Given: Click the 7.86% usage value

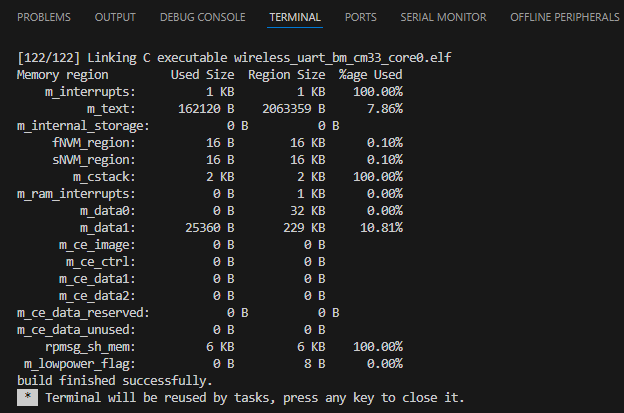Looking at the screenshot, I should [382, 108].
